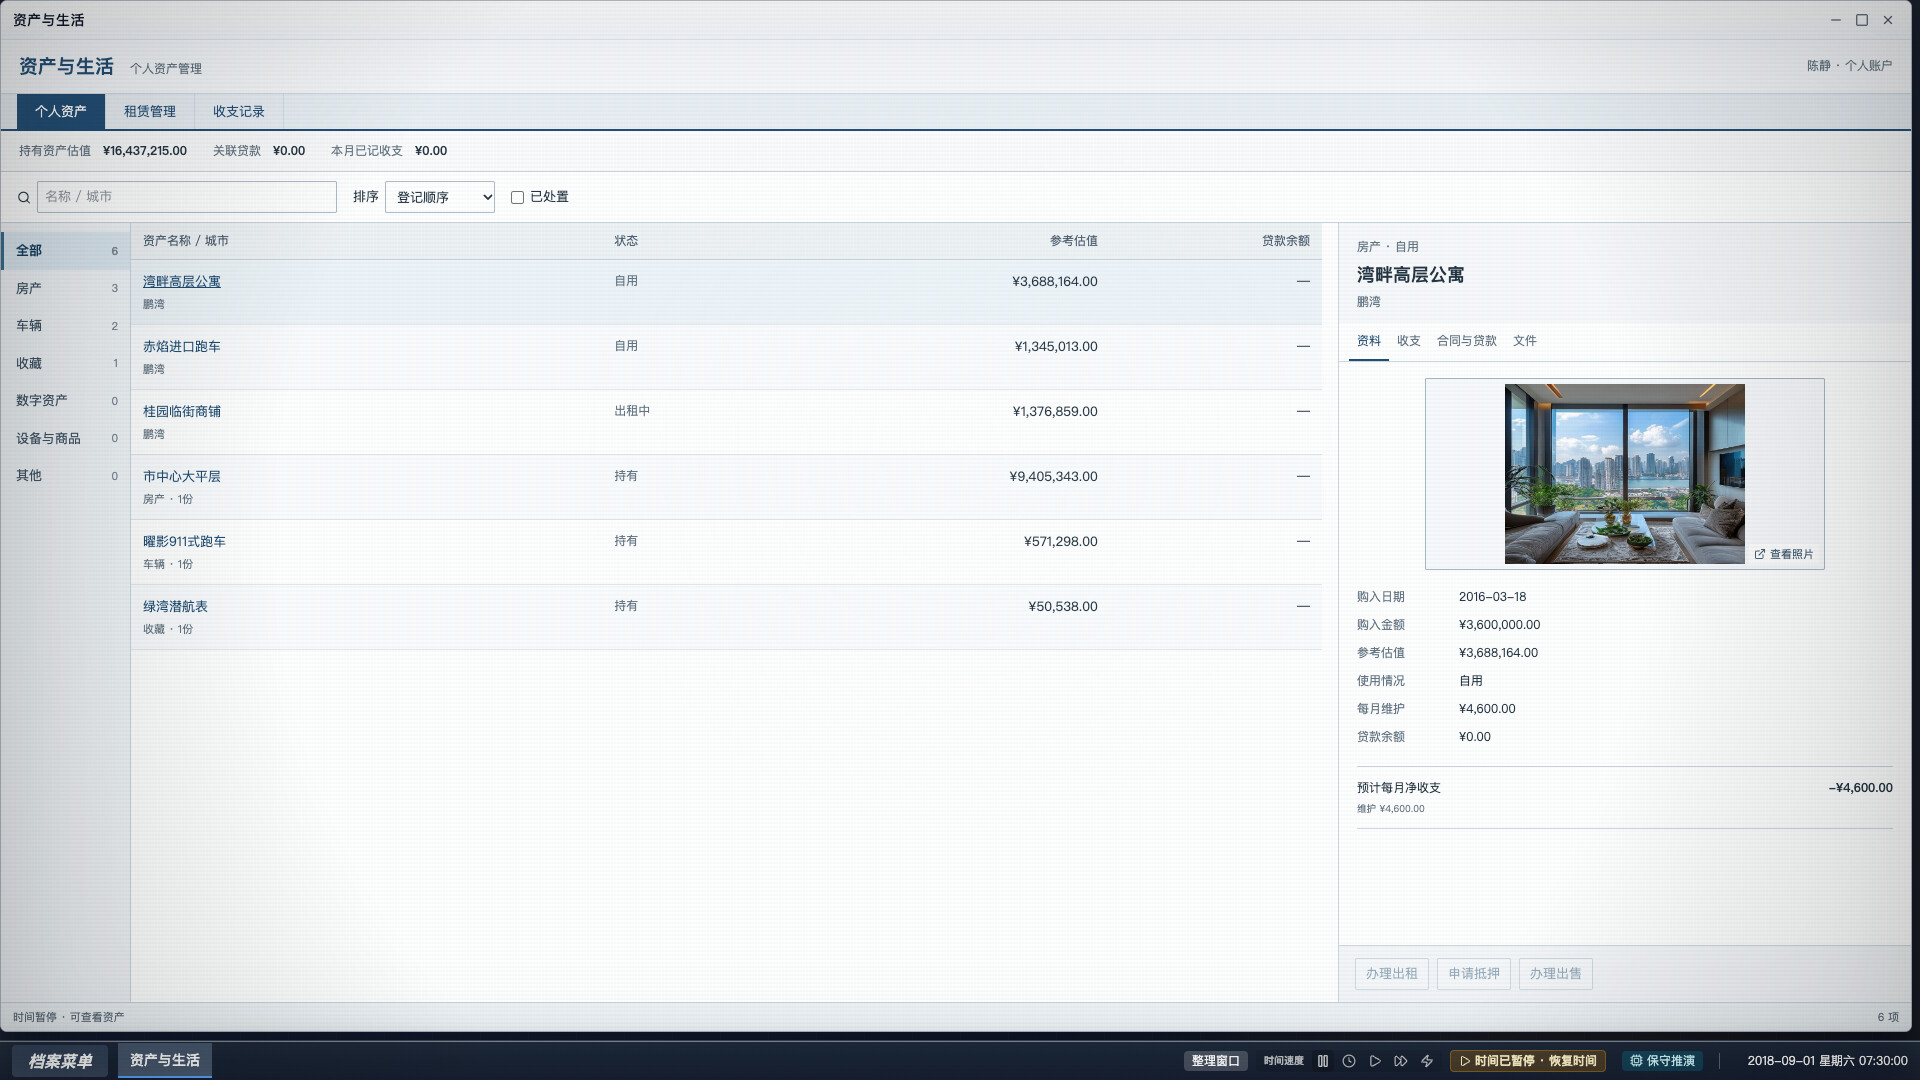The image size is (1920, 1080).
Task: Select the lightning fastest speed icon
Action: point(1427,1061)
